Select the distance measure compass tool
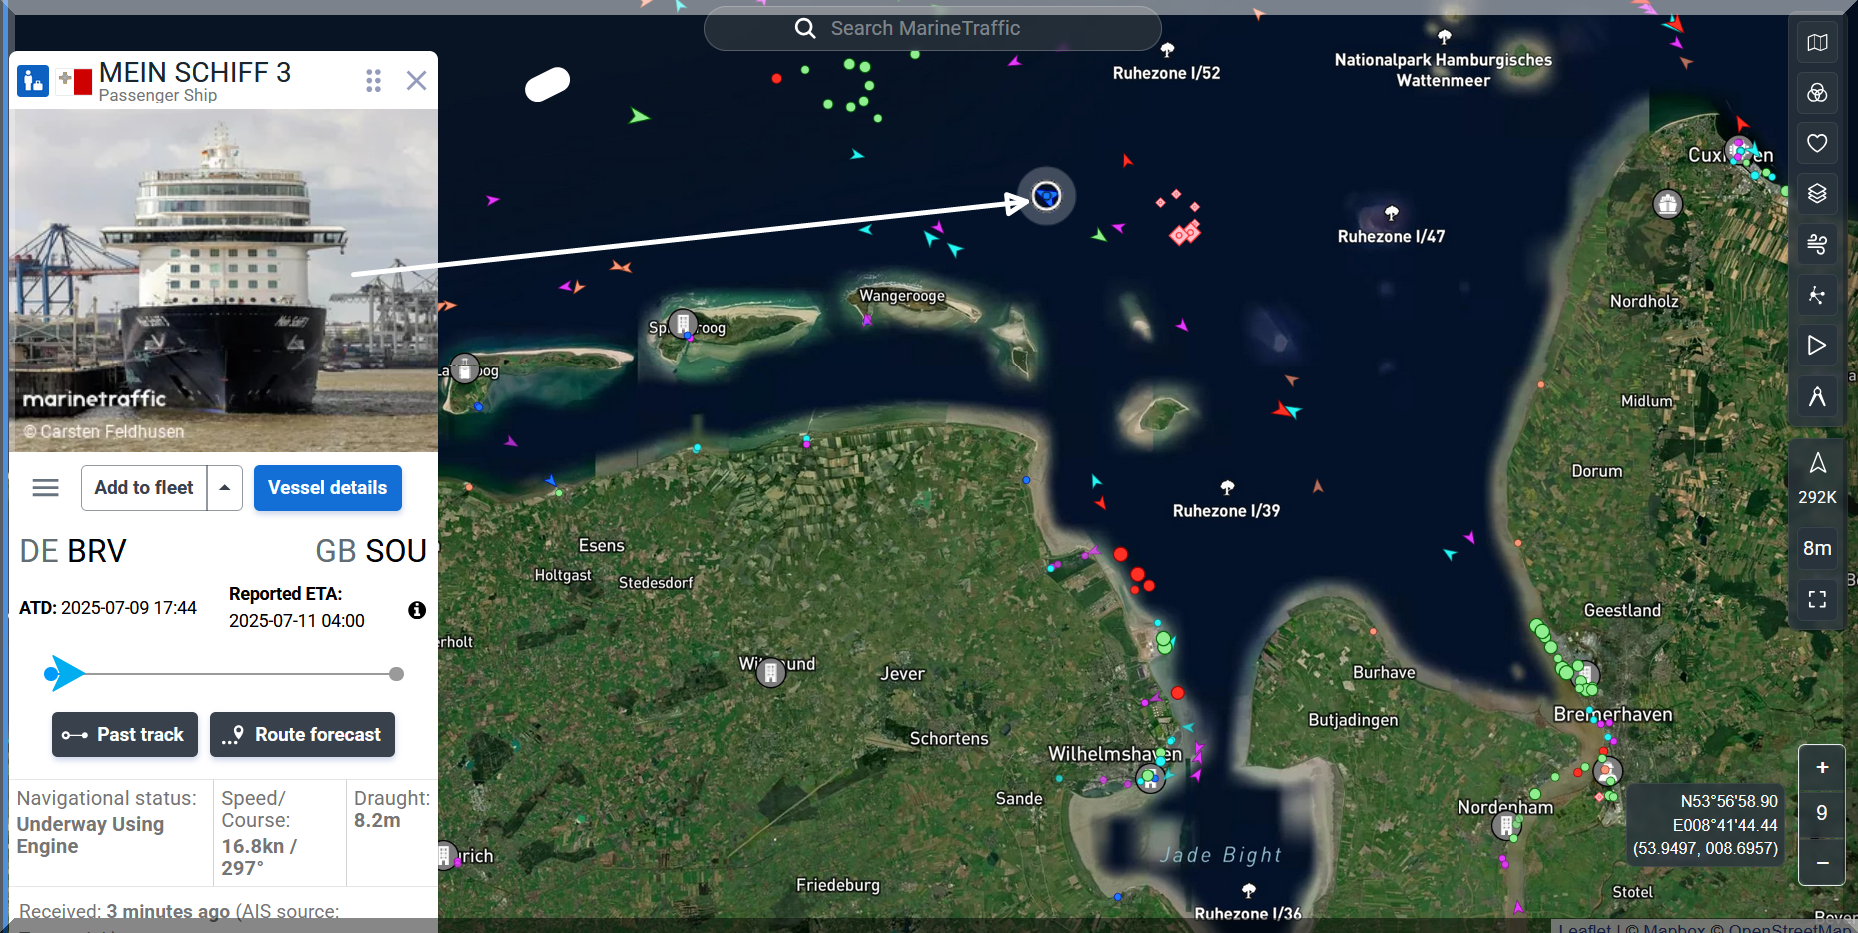This screenshot has height=933, width=1858. pyautogui.click(x=1817, y=397)
